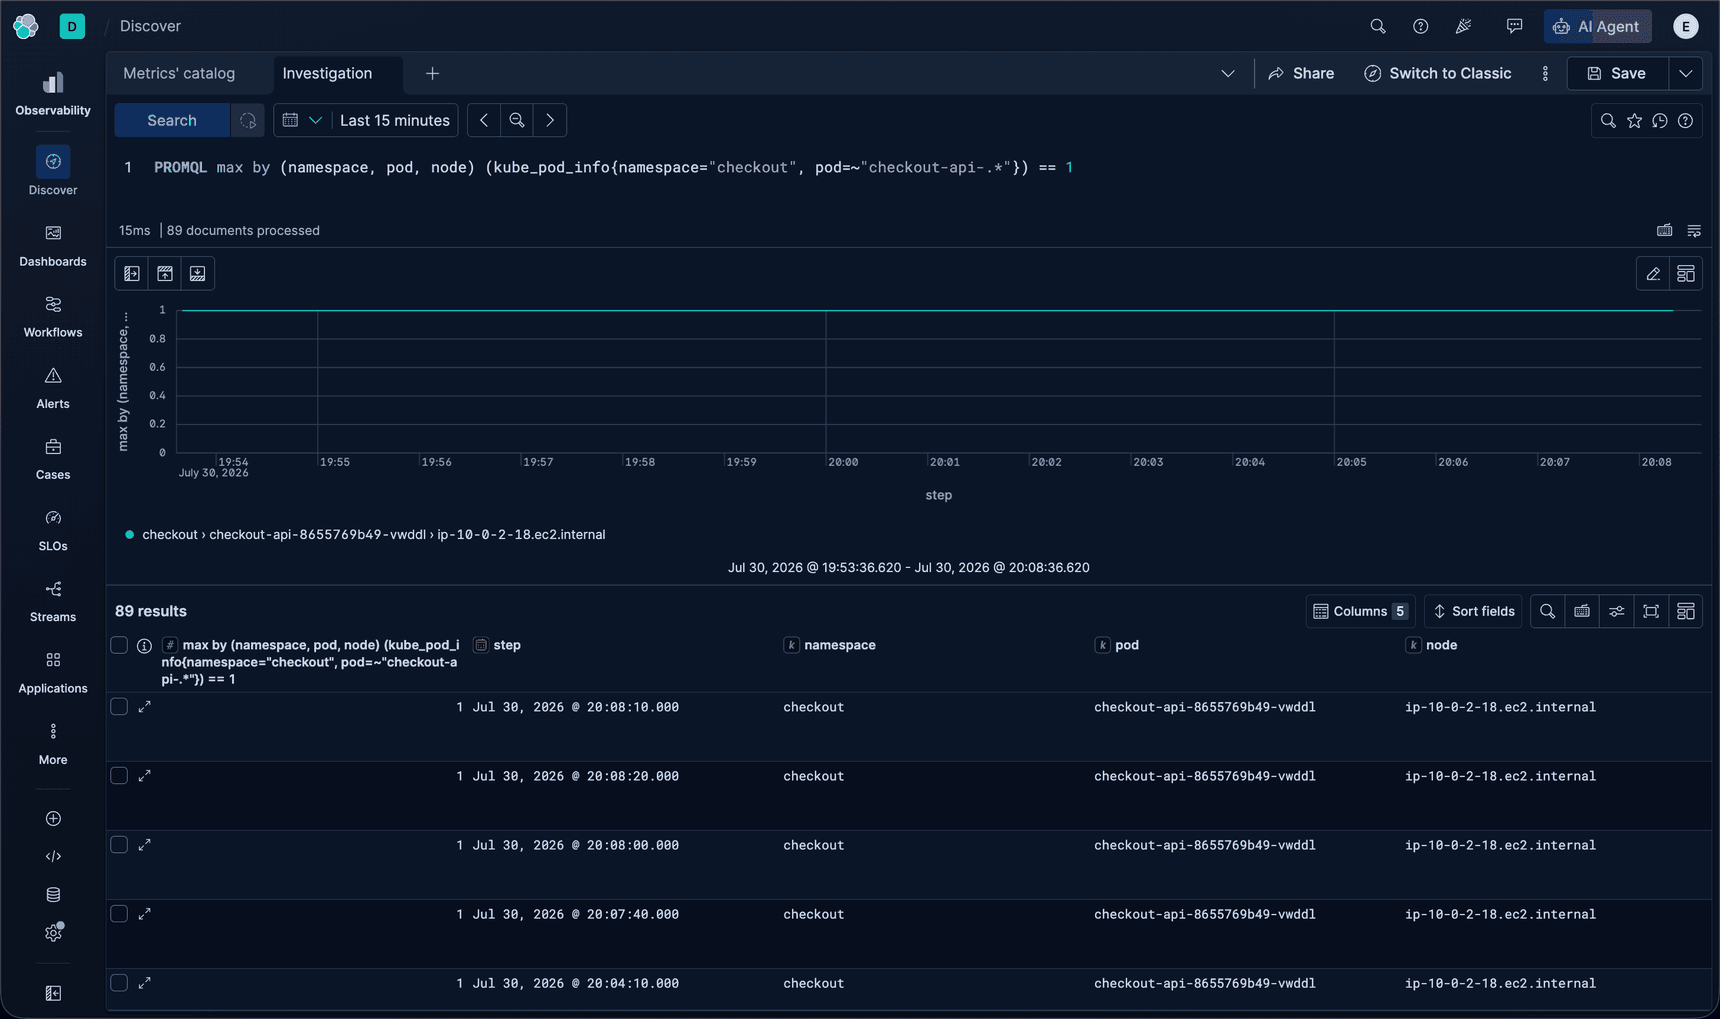Toggle the chart panel layout icon
Screen dimensions: 1720x1019
pyautogui.click(x=1686, y=273)
